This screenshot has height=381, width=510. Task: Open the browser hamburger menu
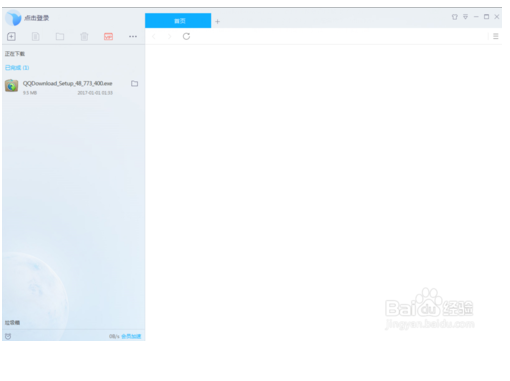[x=496, y=36]
